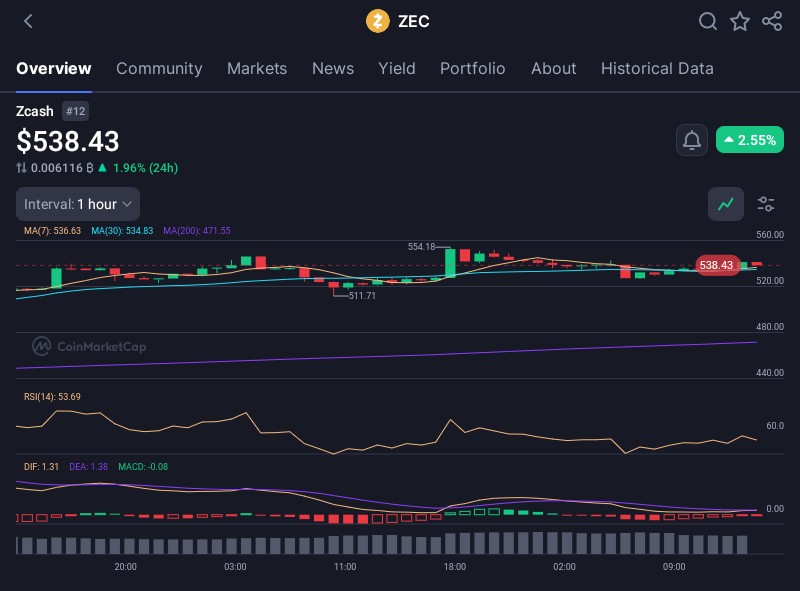Tap the Zcash coin logo

click(378, 21)
